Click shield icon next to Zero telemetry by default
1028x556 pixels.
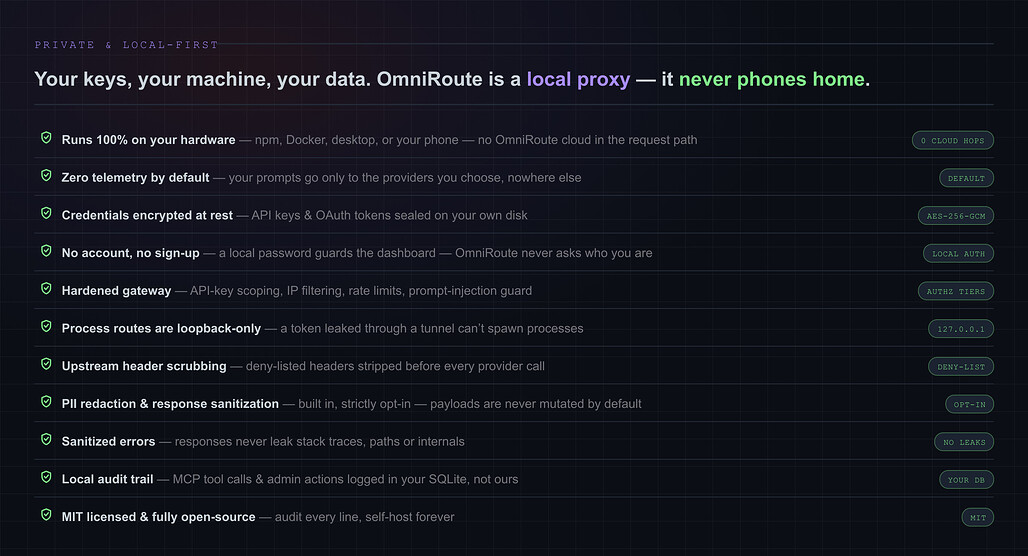tap(46, 176)
